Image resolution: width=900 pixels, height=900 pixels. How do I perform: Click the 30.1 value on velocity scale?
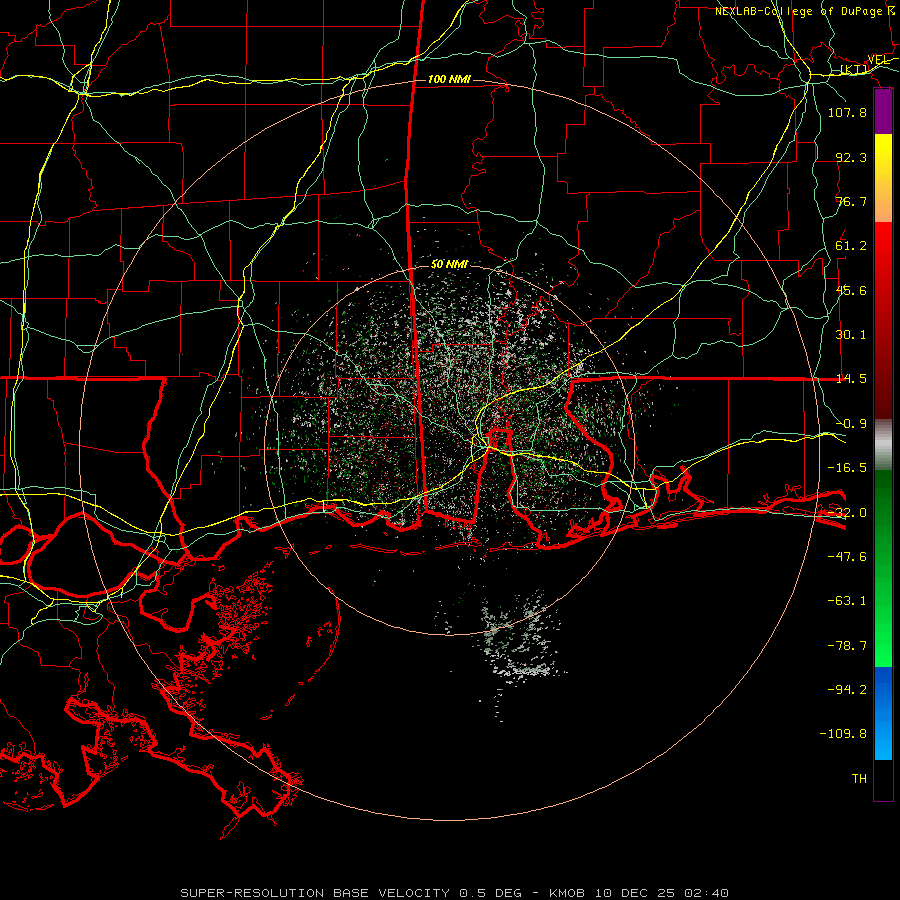point(851,335)
